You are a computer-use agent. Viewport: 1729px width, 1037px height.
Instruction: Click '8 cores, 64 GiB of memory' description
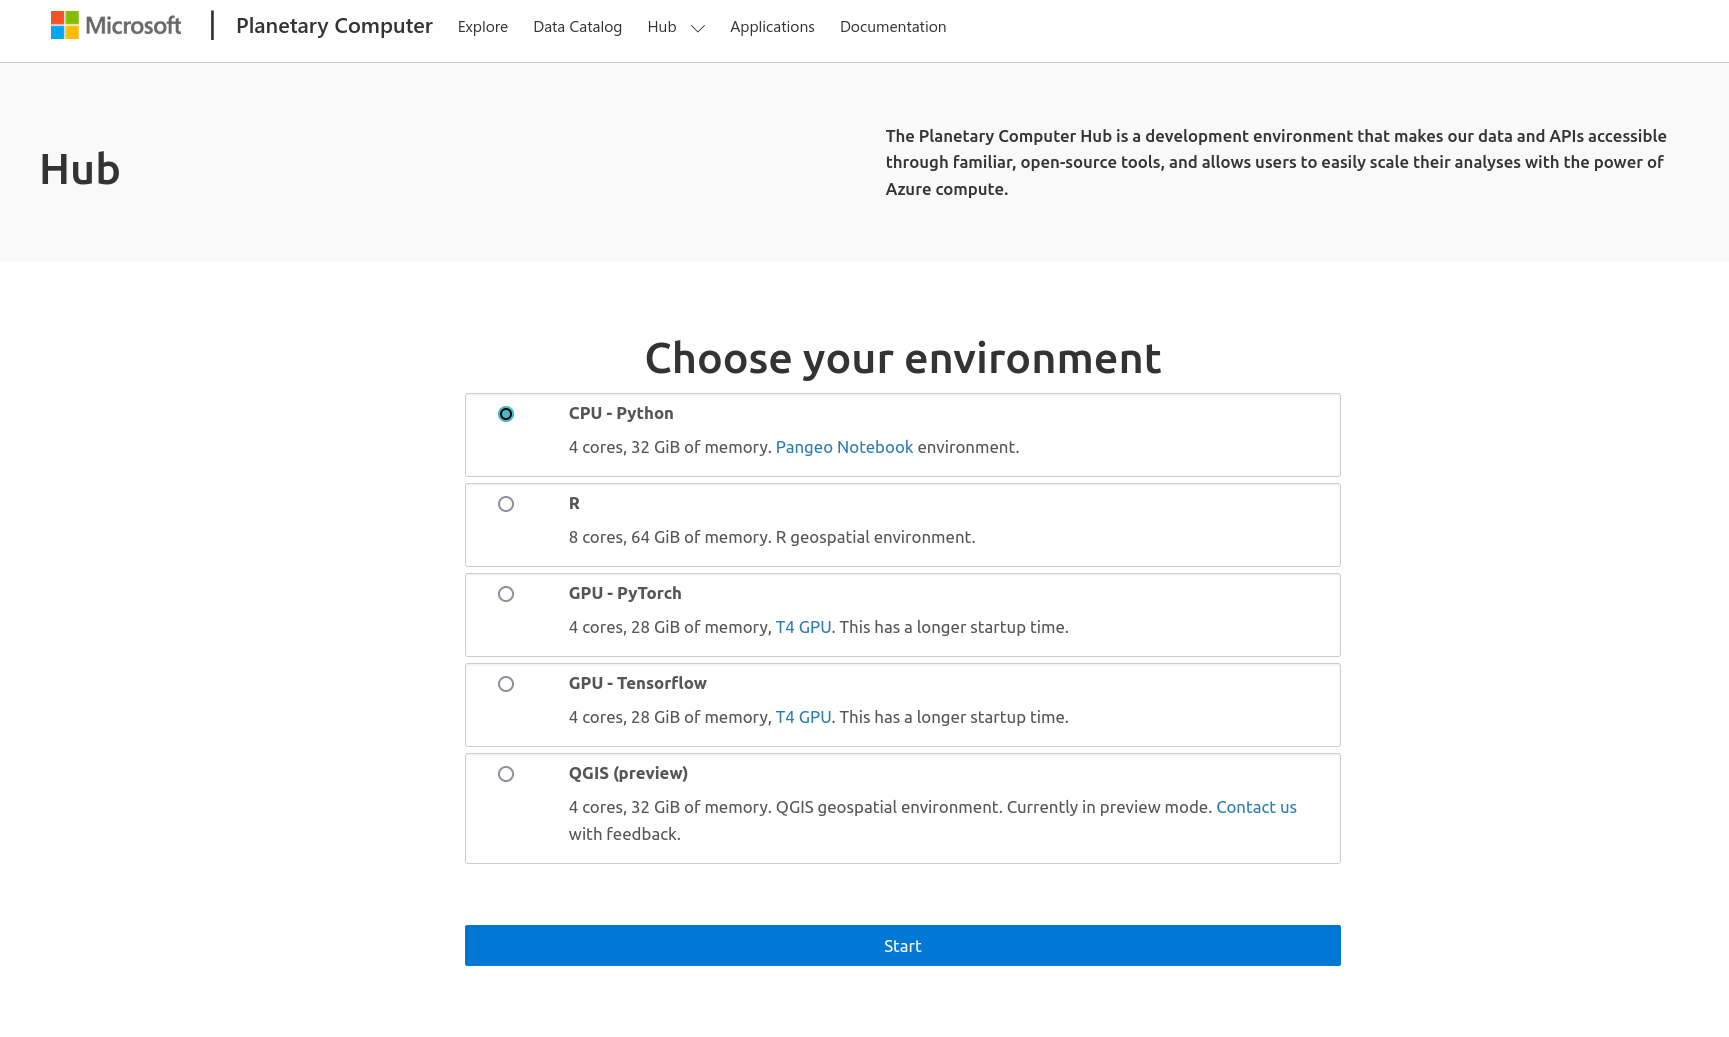click(772, 537)
